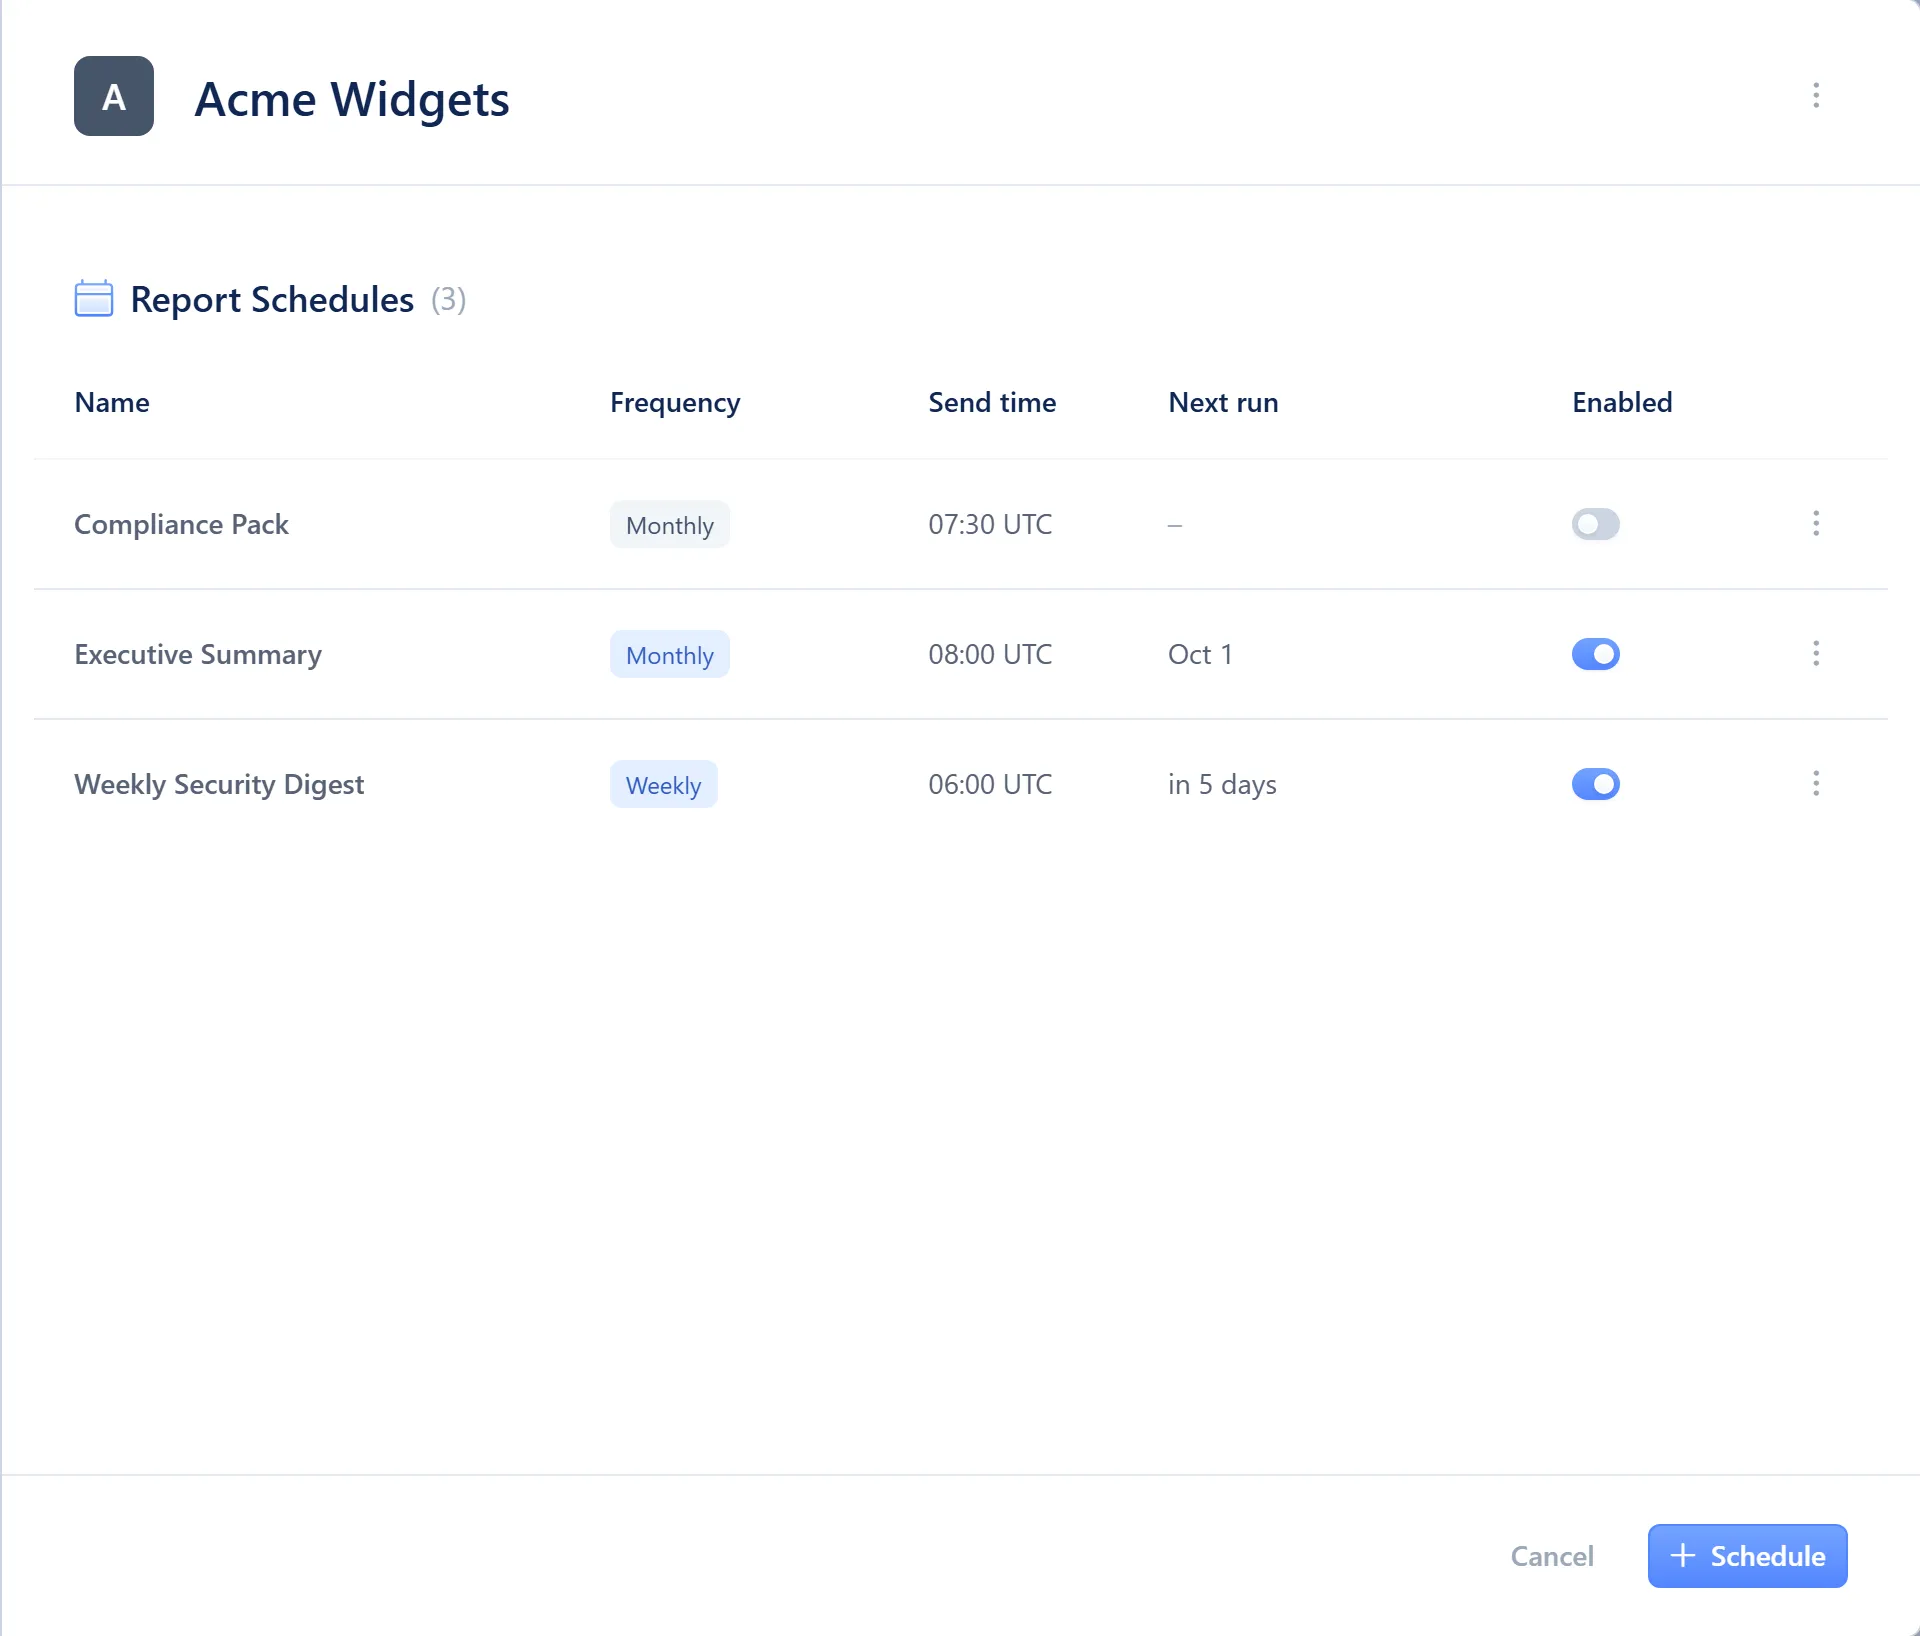The width and height of the screenshot is (1920, 1636).
Task: Click the 'in 5 days' next run value
Action: [x=1222, y=784]
